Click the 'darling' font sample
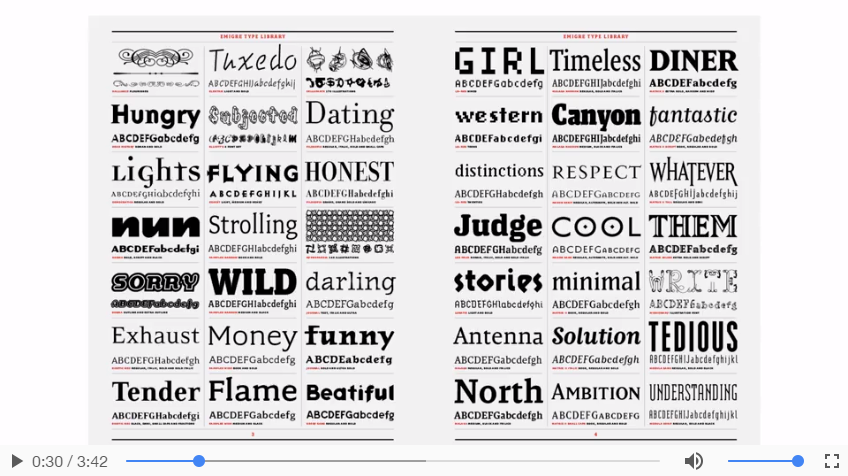Image resolution: width=848 pixels, height=476 pixels. (350, 282)
